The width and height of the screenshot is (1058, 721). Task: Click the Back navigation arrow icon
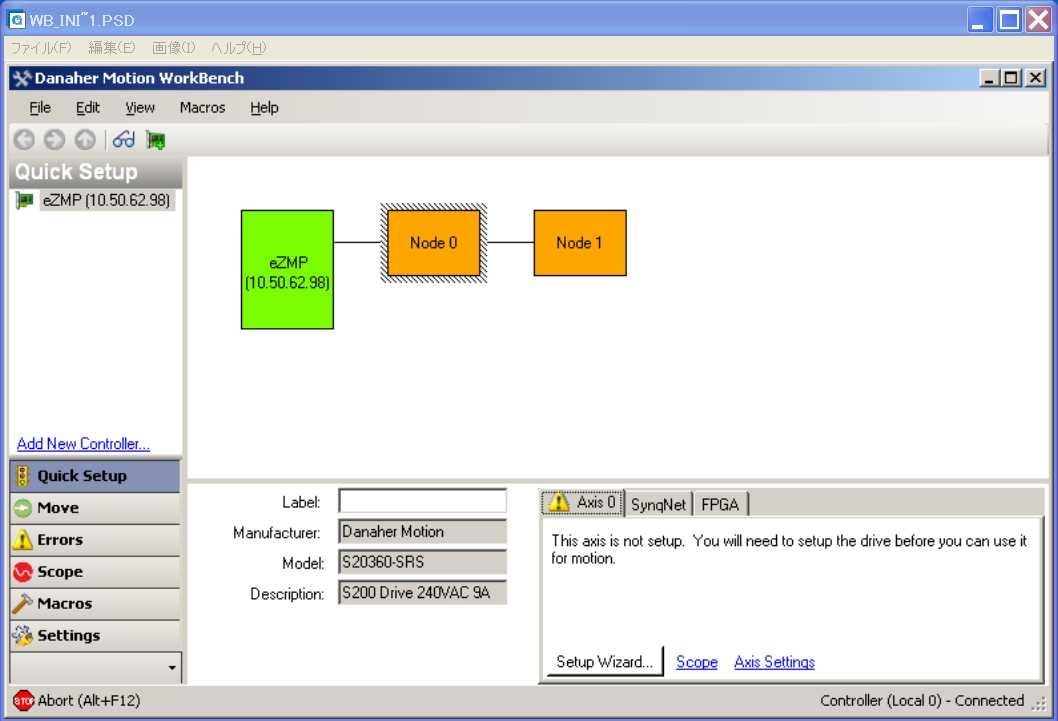[24, 140]
